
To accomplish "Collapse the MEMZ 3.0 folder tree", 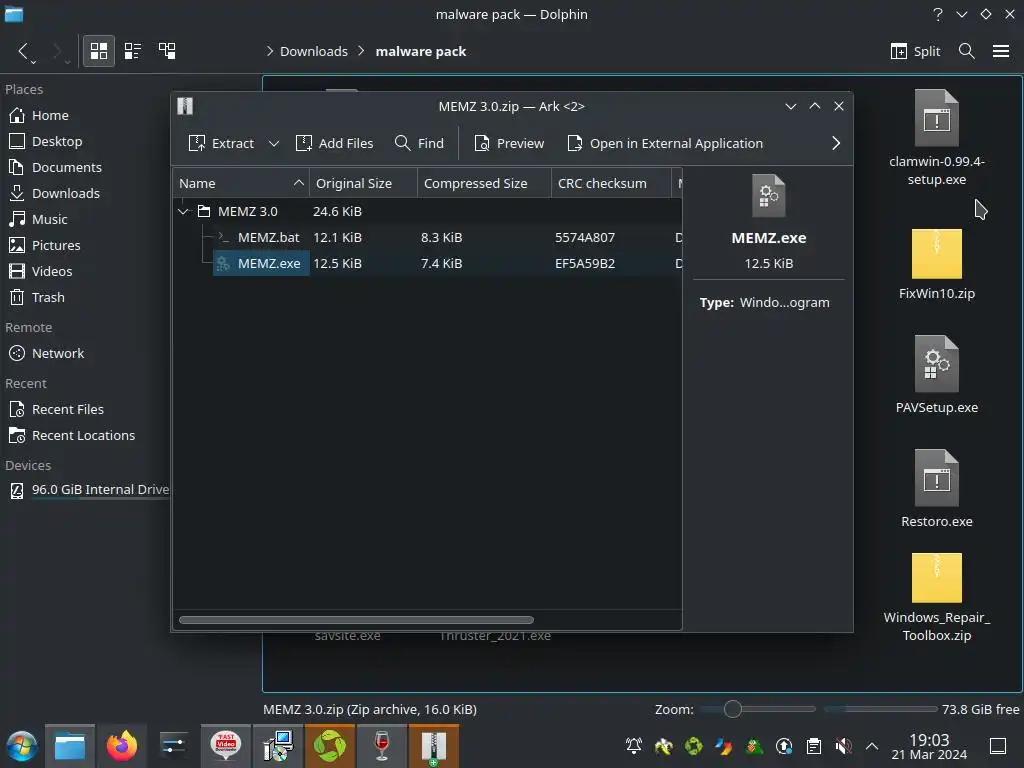I will tap(184, 212).
